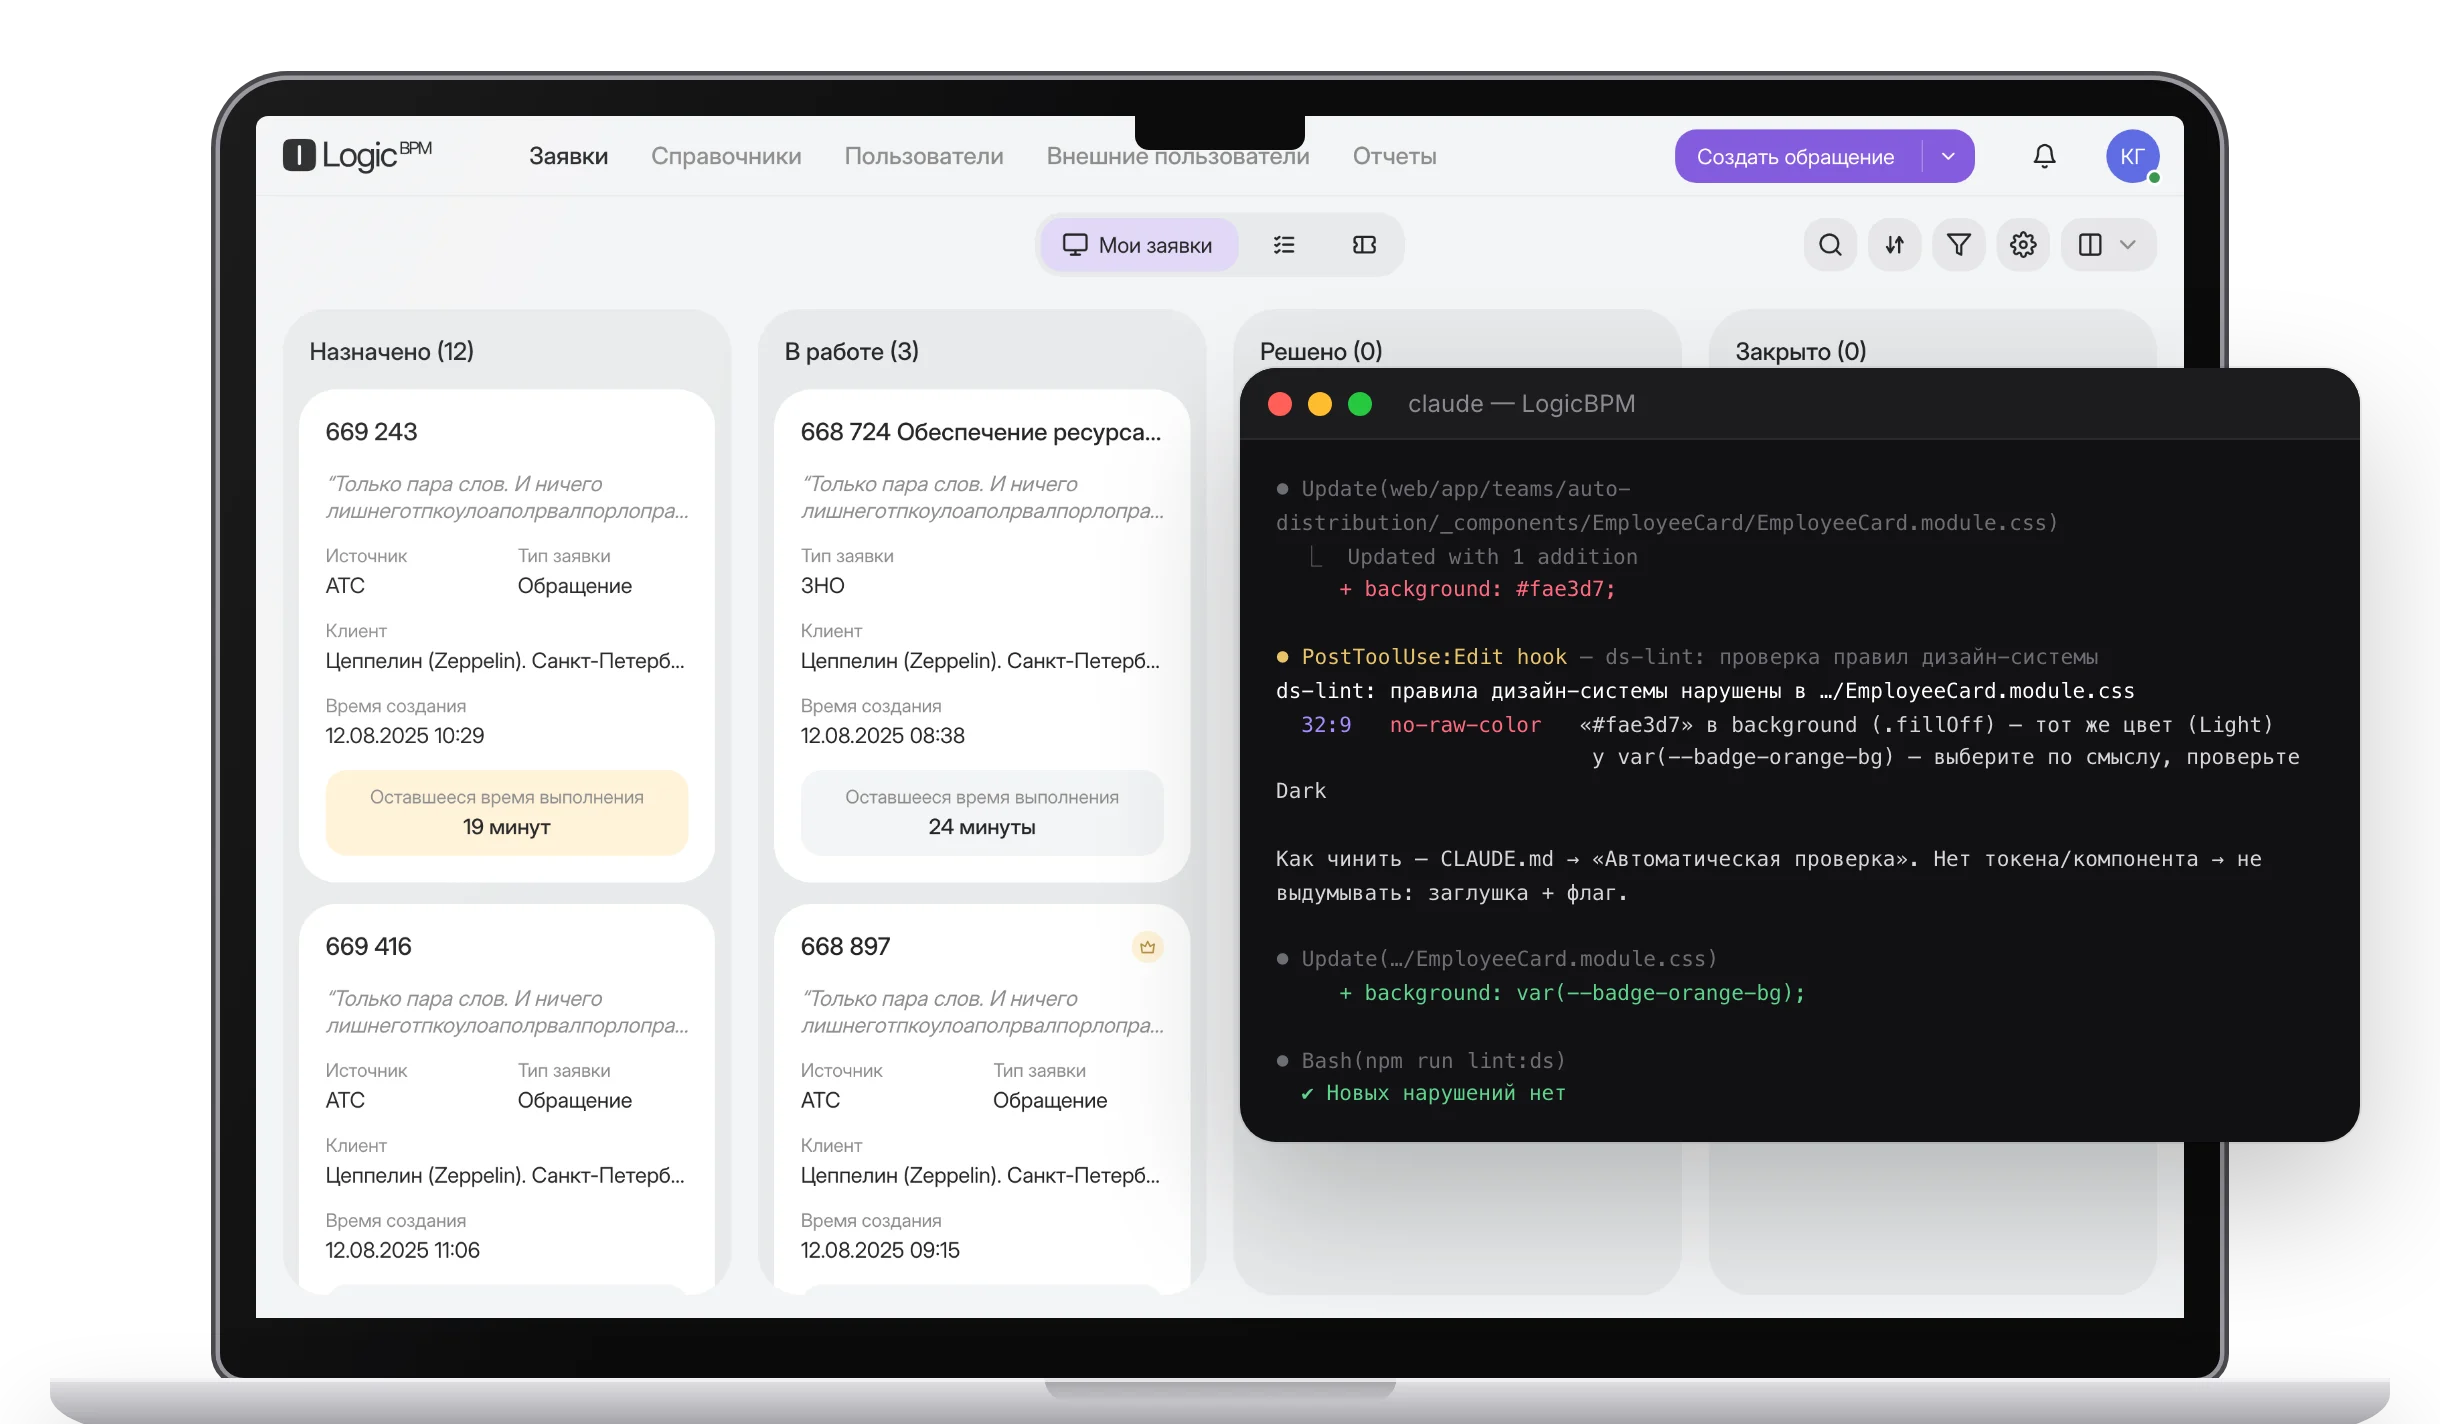Maximize the claude terminal window

click(x=1360, y=404)
